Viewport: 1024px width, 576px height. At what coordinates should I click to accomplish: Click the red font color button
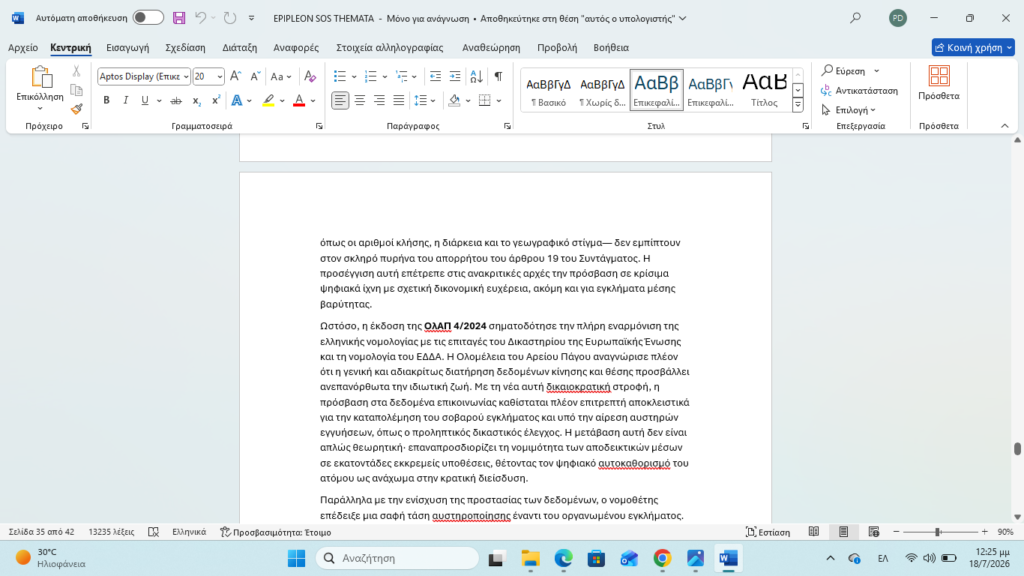click(299, 101)
